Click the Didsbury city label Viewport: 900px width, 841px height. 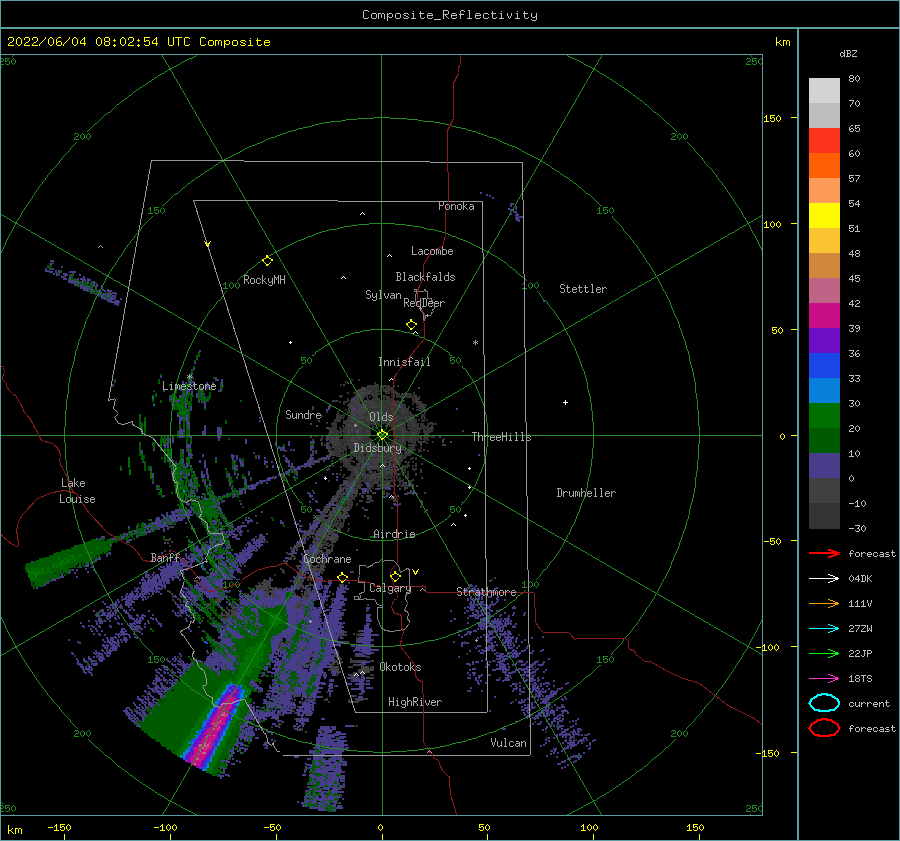click(378, 448)
